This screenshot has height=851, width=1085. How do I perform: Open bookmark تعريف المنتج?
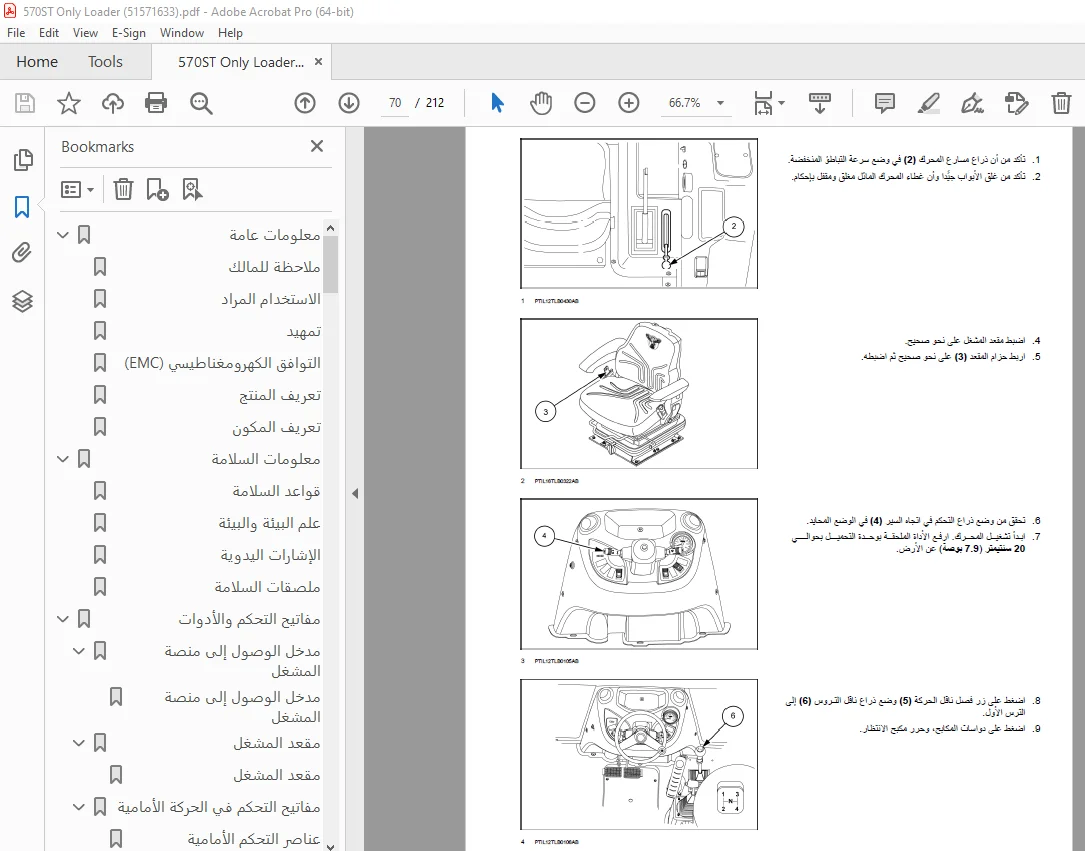[x=280, y=395]
